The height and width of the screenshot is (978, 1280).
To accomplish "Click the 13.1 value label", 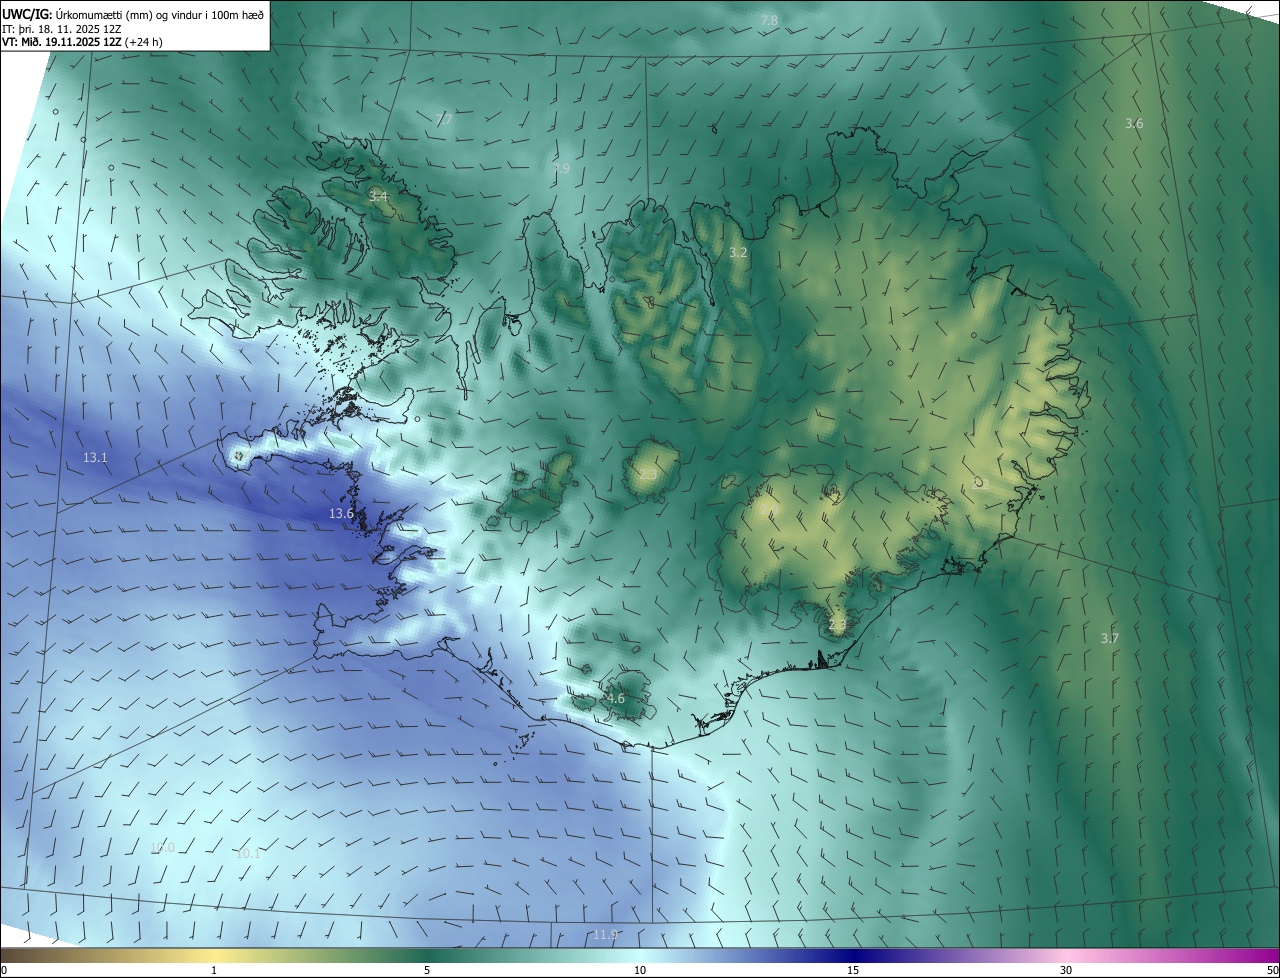I will point(95,457).
